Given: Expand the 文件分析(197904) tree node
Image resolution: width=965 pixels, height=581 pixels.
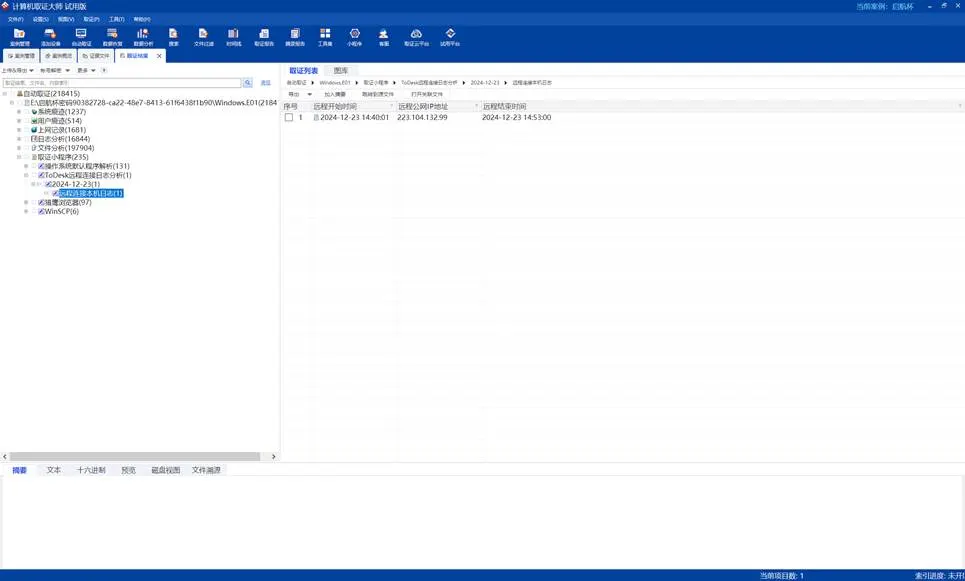Looking at the screenshot, I should [x=18, y=148].
